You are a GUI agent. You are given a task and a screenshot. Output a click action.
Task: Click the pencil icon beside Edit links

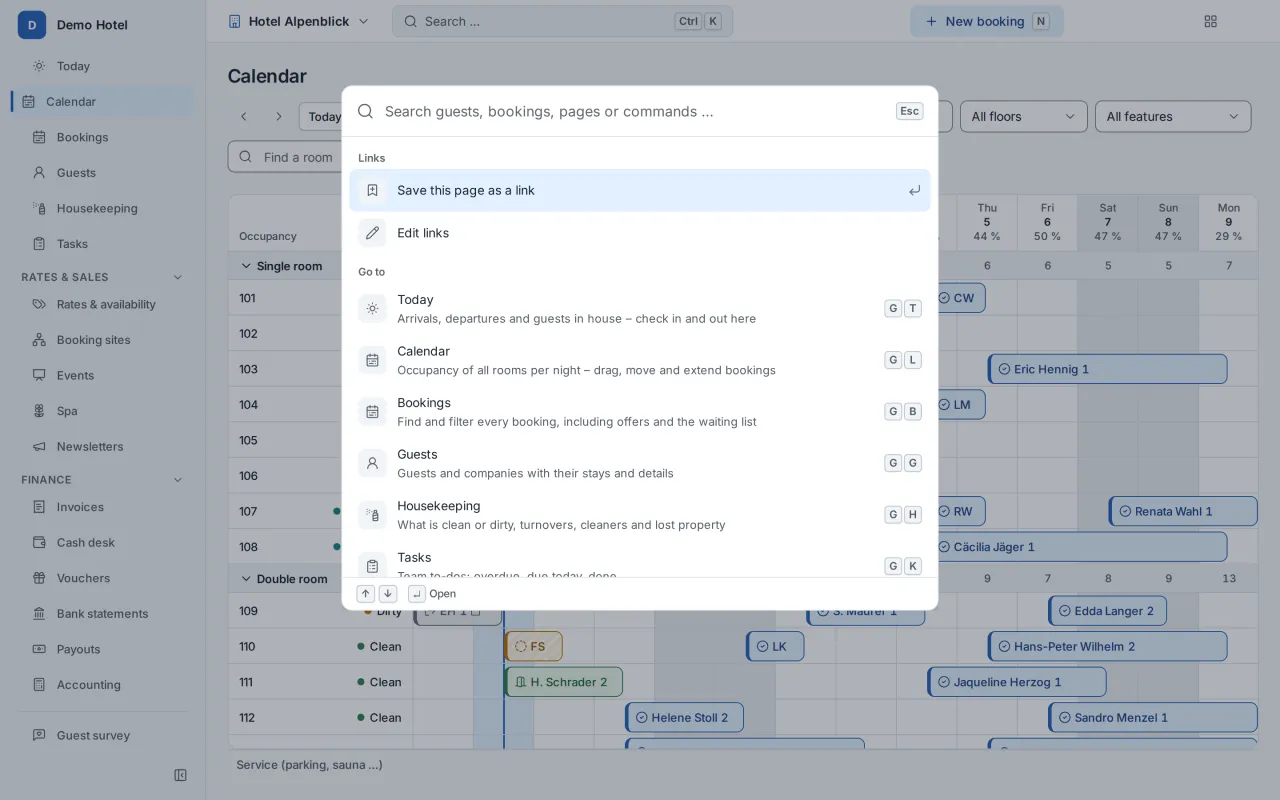pos(372,233)
